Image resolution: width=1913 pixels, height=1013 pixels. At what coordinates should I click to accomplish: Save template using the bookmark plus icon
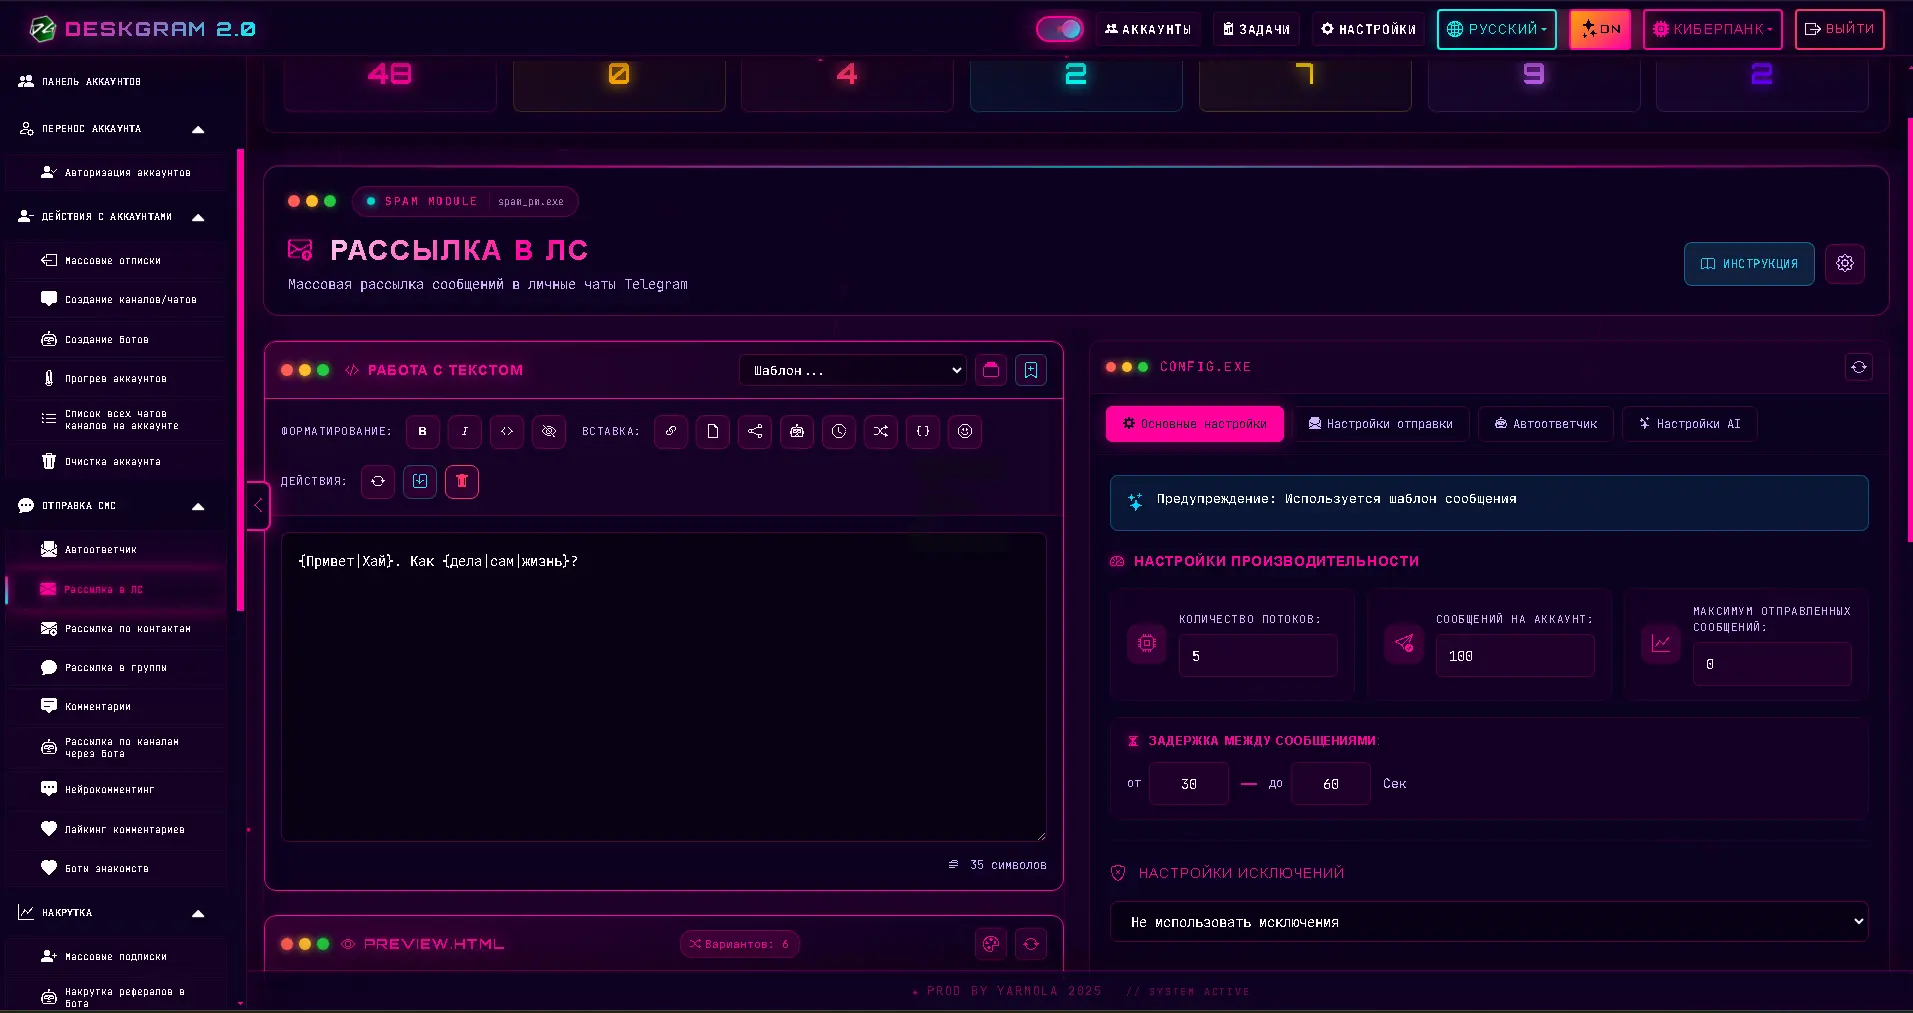[1031, 370]
